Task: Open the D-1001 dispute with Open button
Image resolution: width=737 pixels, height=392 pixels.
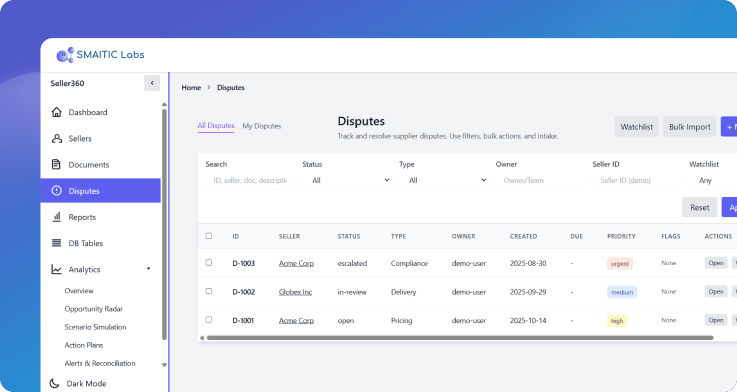Action: [x=716, y=320]
